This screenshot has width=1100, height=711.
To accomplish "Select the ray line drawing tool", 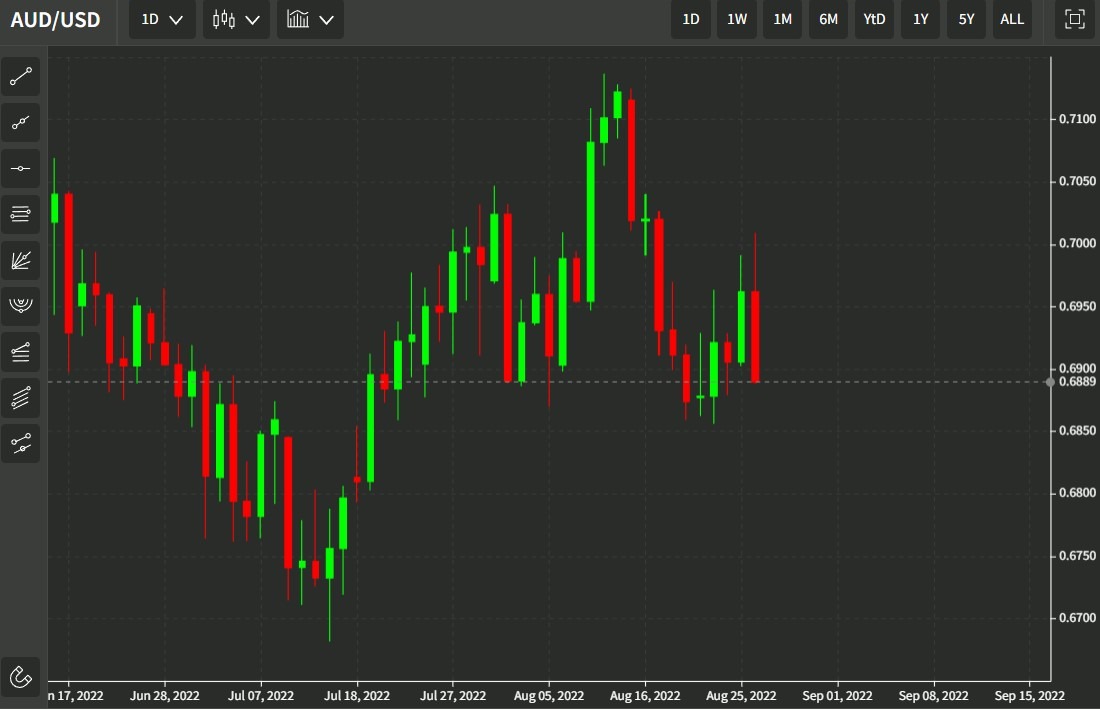I will click(x=20, y=123).
